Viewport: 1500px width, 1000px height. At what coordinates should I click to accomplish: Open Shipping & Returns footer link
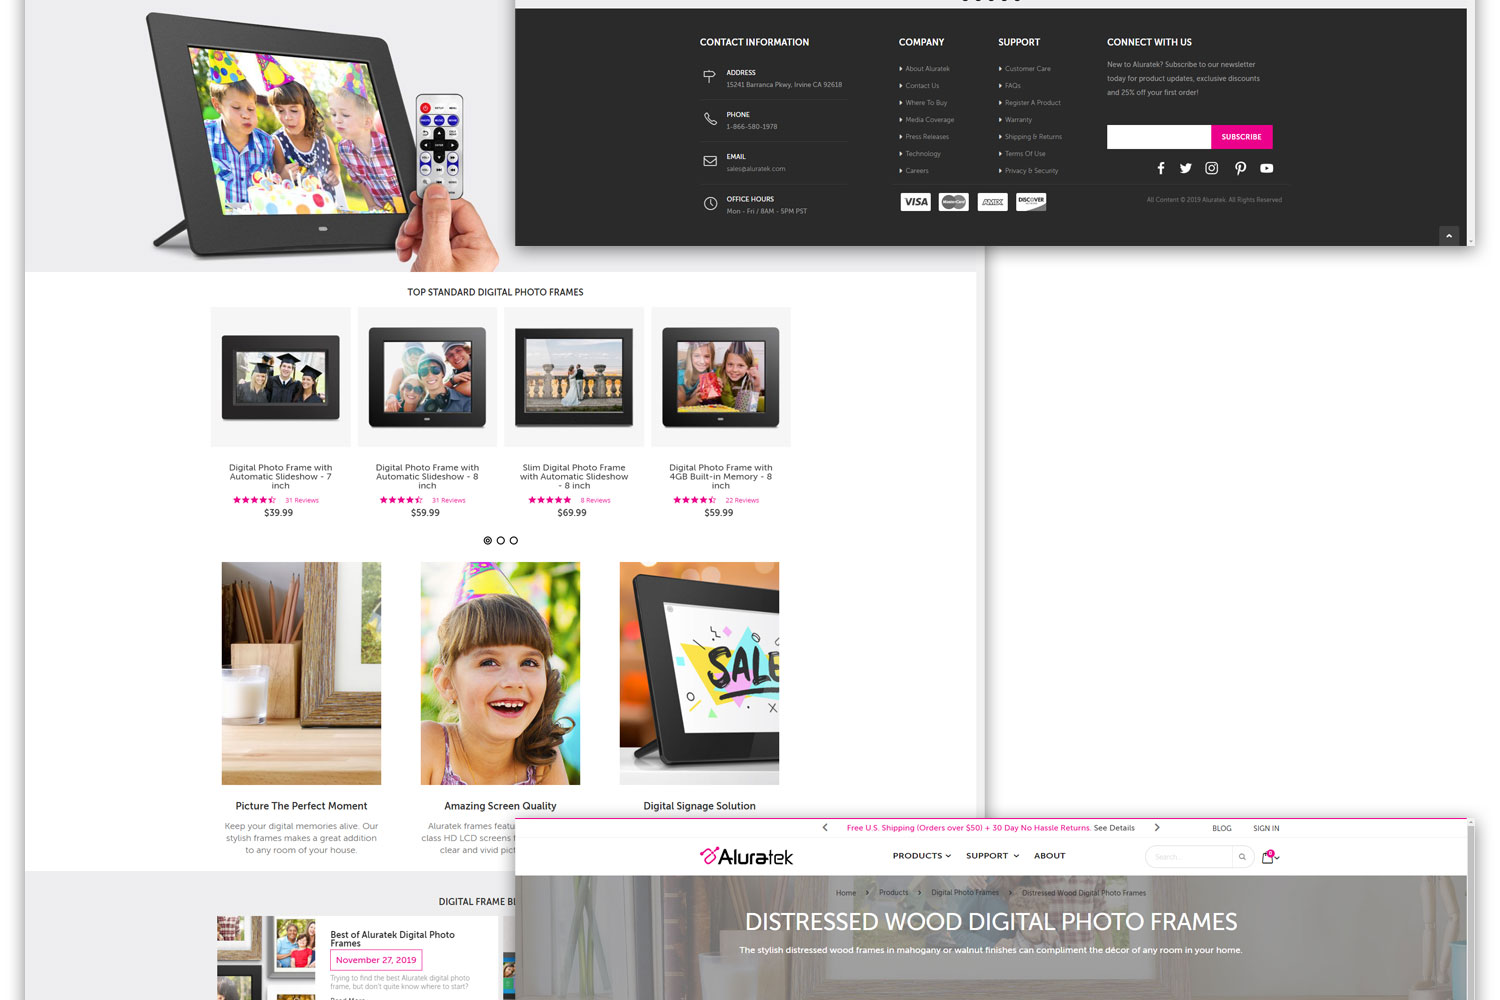[x=1033, y=137]
